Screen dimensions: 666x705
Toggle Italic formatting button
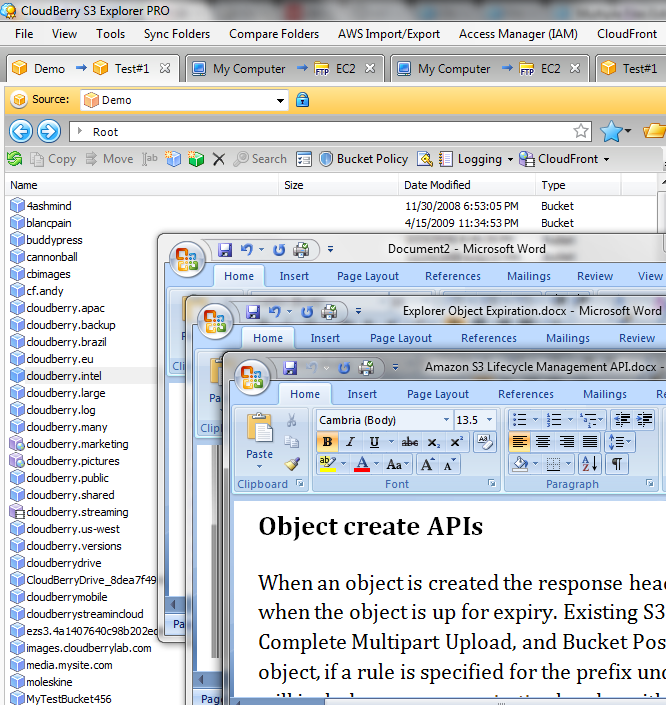pyautogui.click(x=350, y=442)
